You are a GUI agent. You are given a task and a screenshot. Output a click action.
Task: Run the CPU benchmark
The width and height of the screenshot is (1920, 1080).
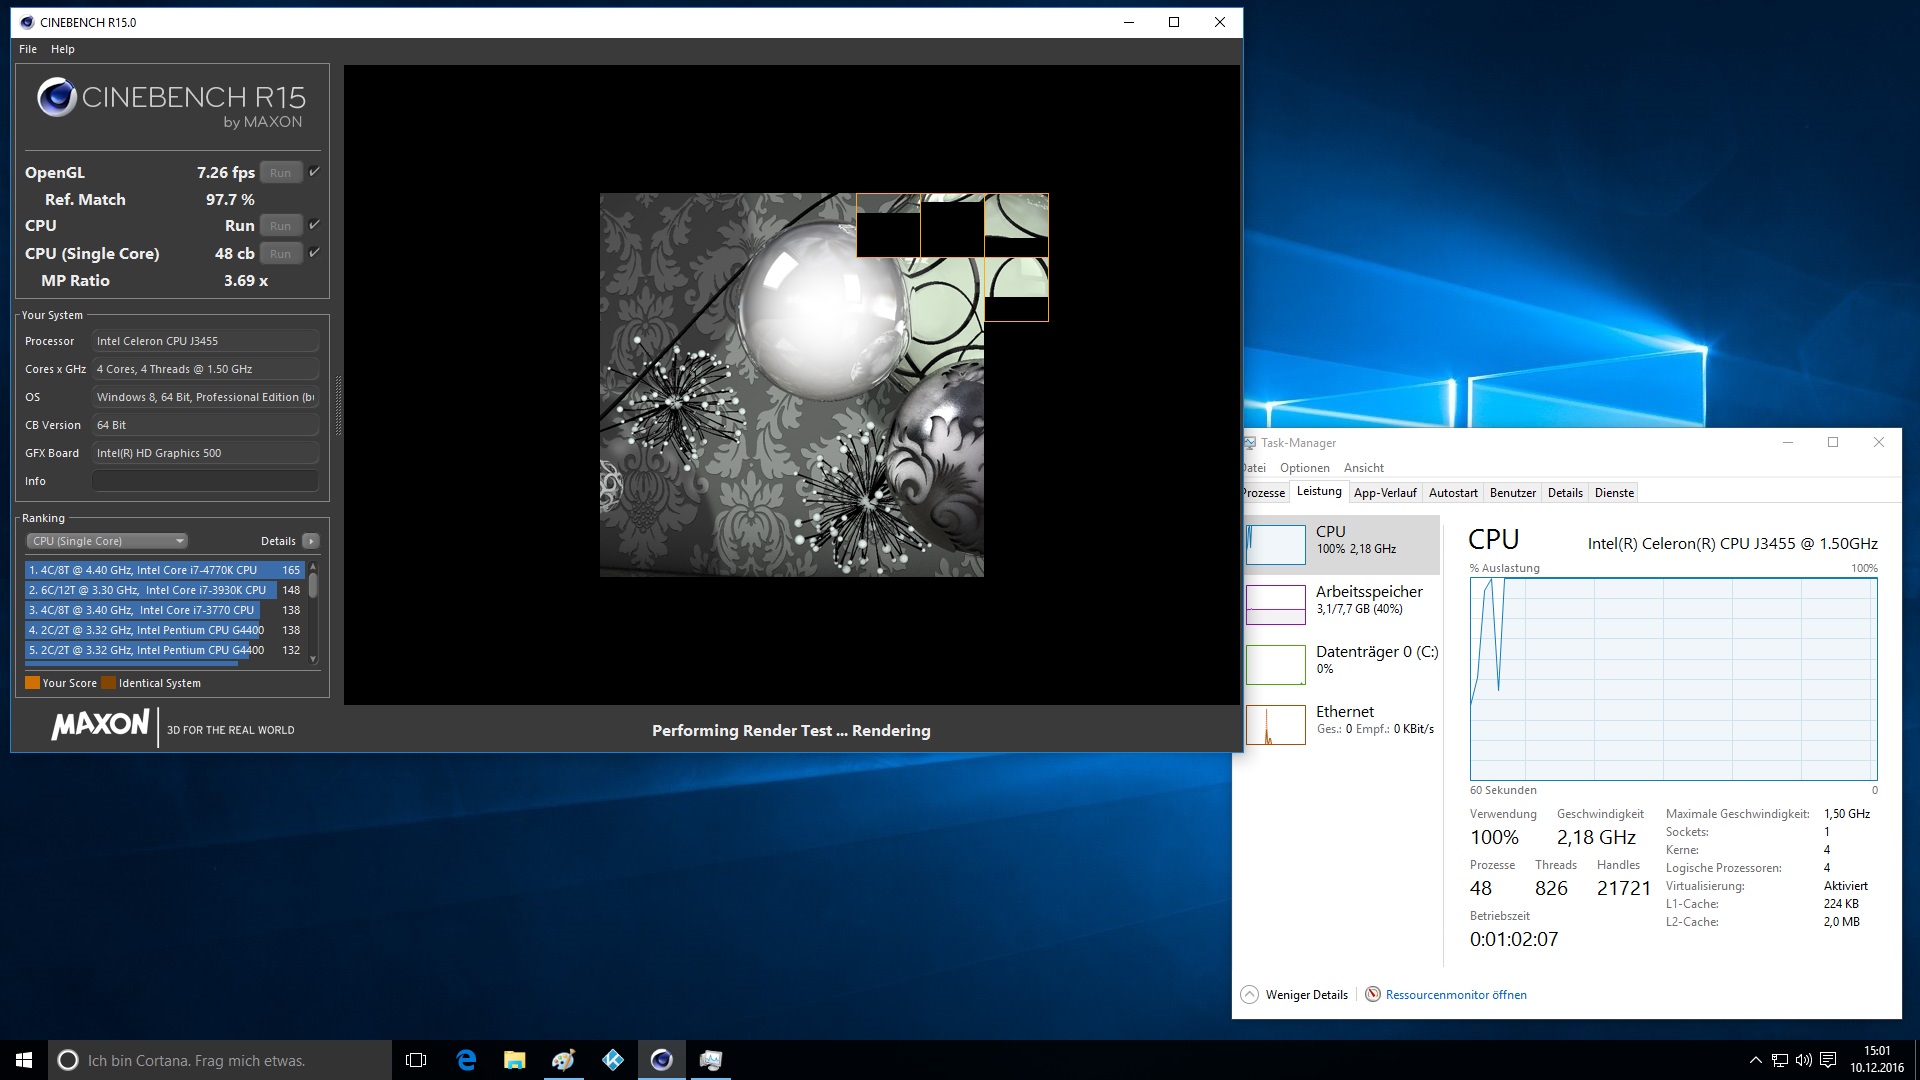point(281,226)
